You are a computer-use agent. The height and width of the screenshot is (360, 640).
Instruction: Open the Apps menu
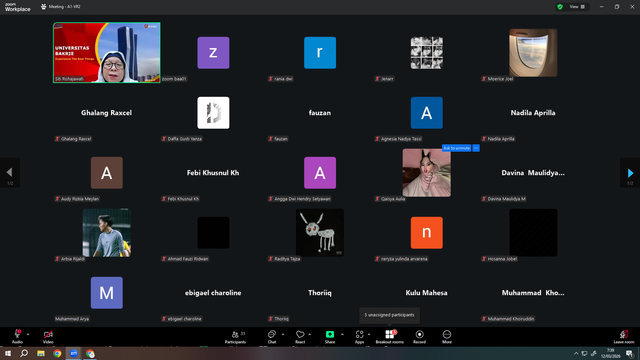tap(359, 337)
